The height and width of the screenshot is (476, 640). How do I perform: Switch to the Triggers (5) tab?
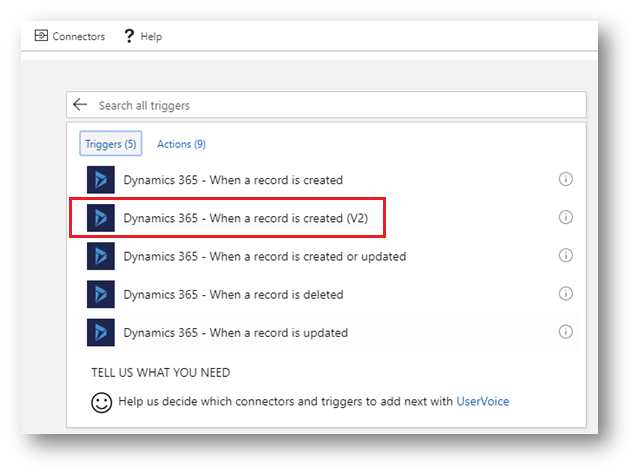point(110,144)
